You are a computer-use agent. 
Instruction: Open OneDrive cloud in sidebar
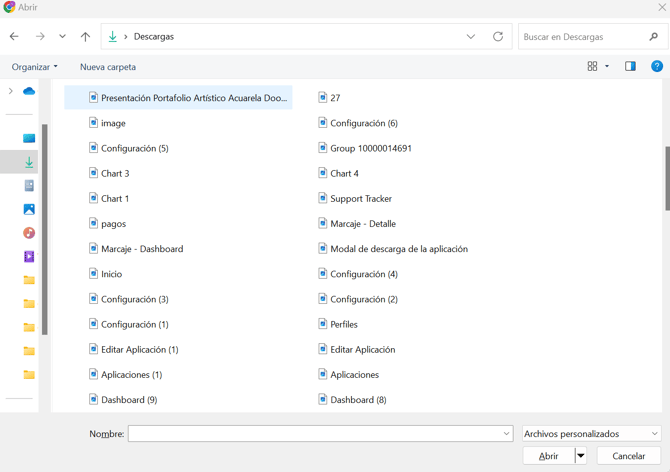click(29, 91)
